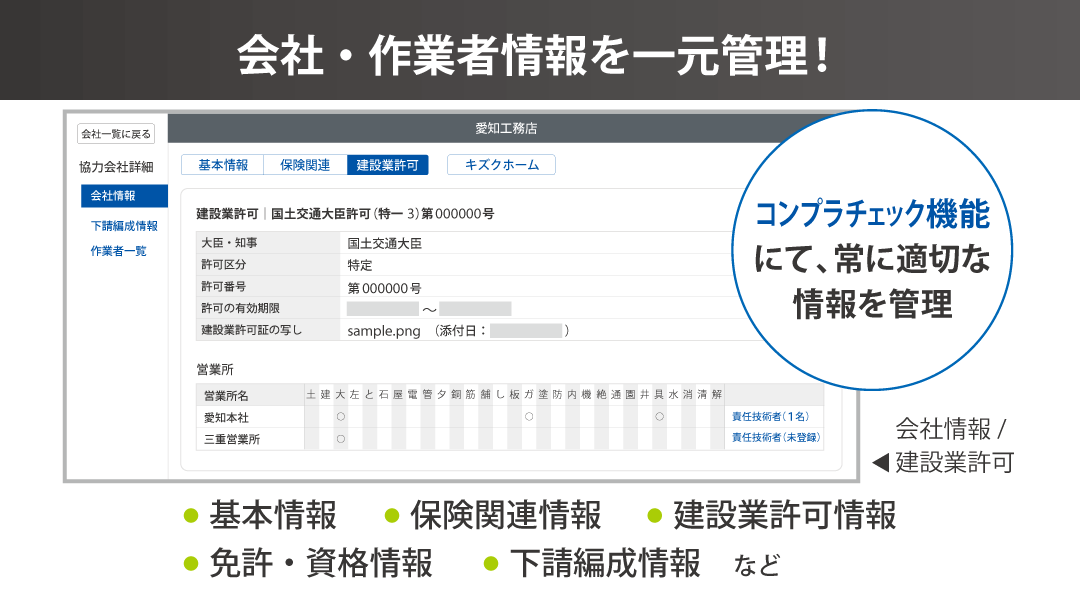Click the 営業所名 column header
Screen dimensions: 1080x600
[226, 395]
